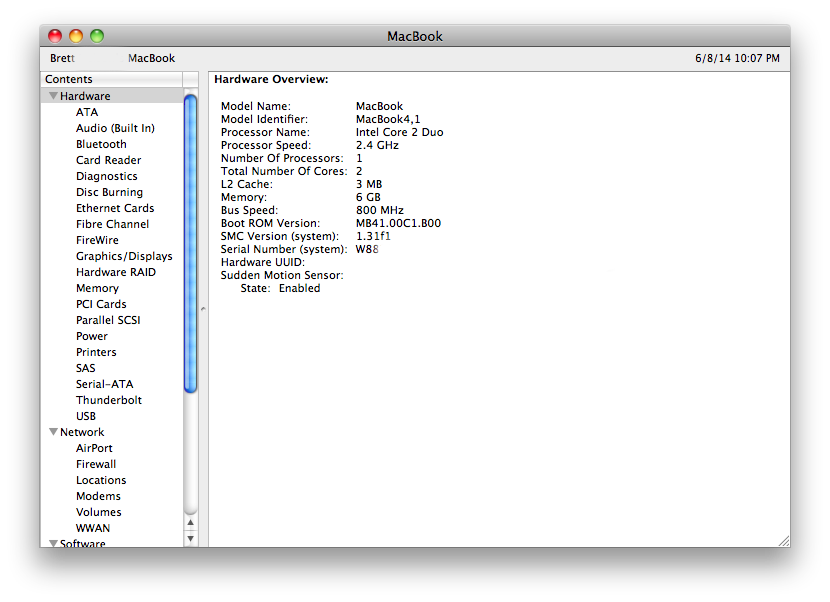Click the Intel Core 2 Duo value
The image size is (830, 602).
(400, 132)
